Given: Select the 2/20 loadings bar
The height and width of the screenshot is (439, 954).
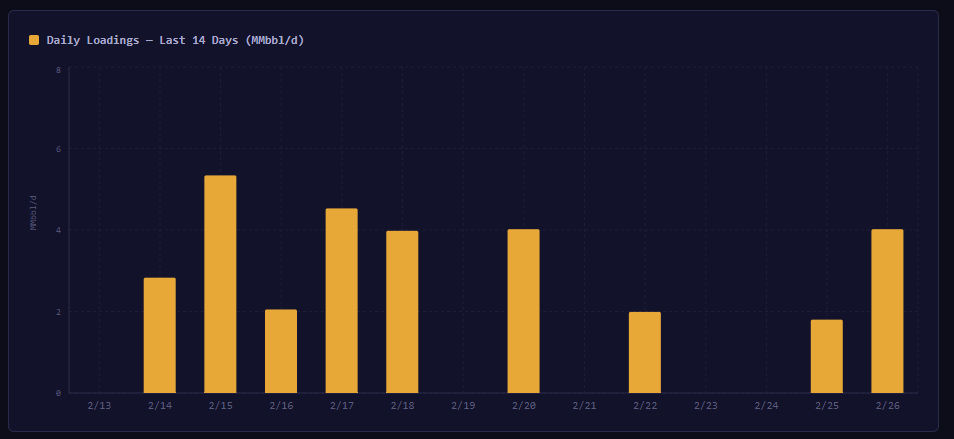Looking at the screenshot, I should pos(523,311).
